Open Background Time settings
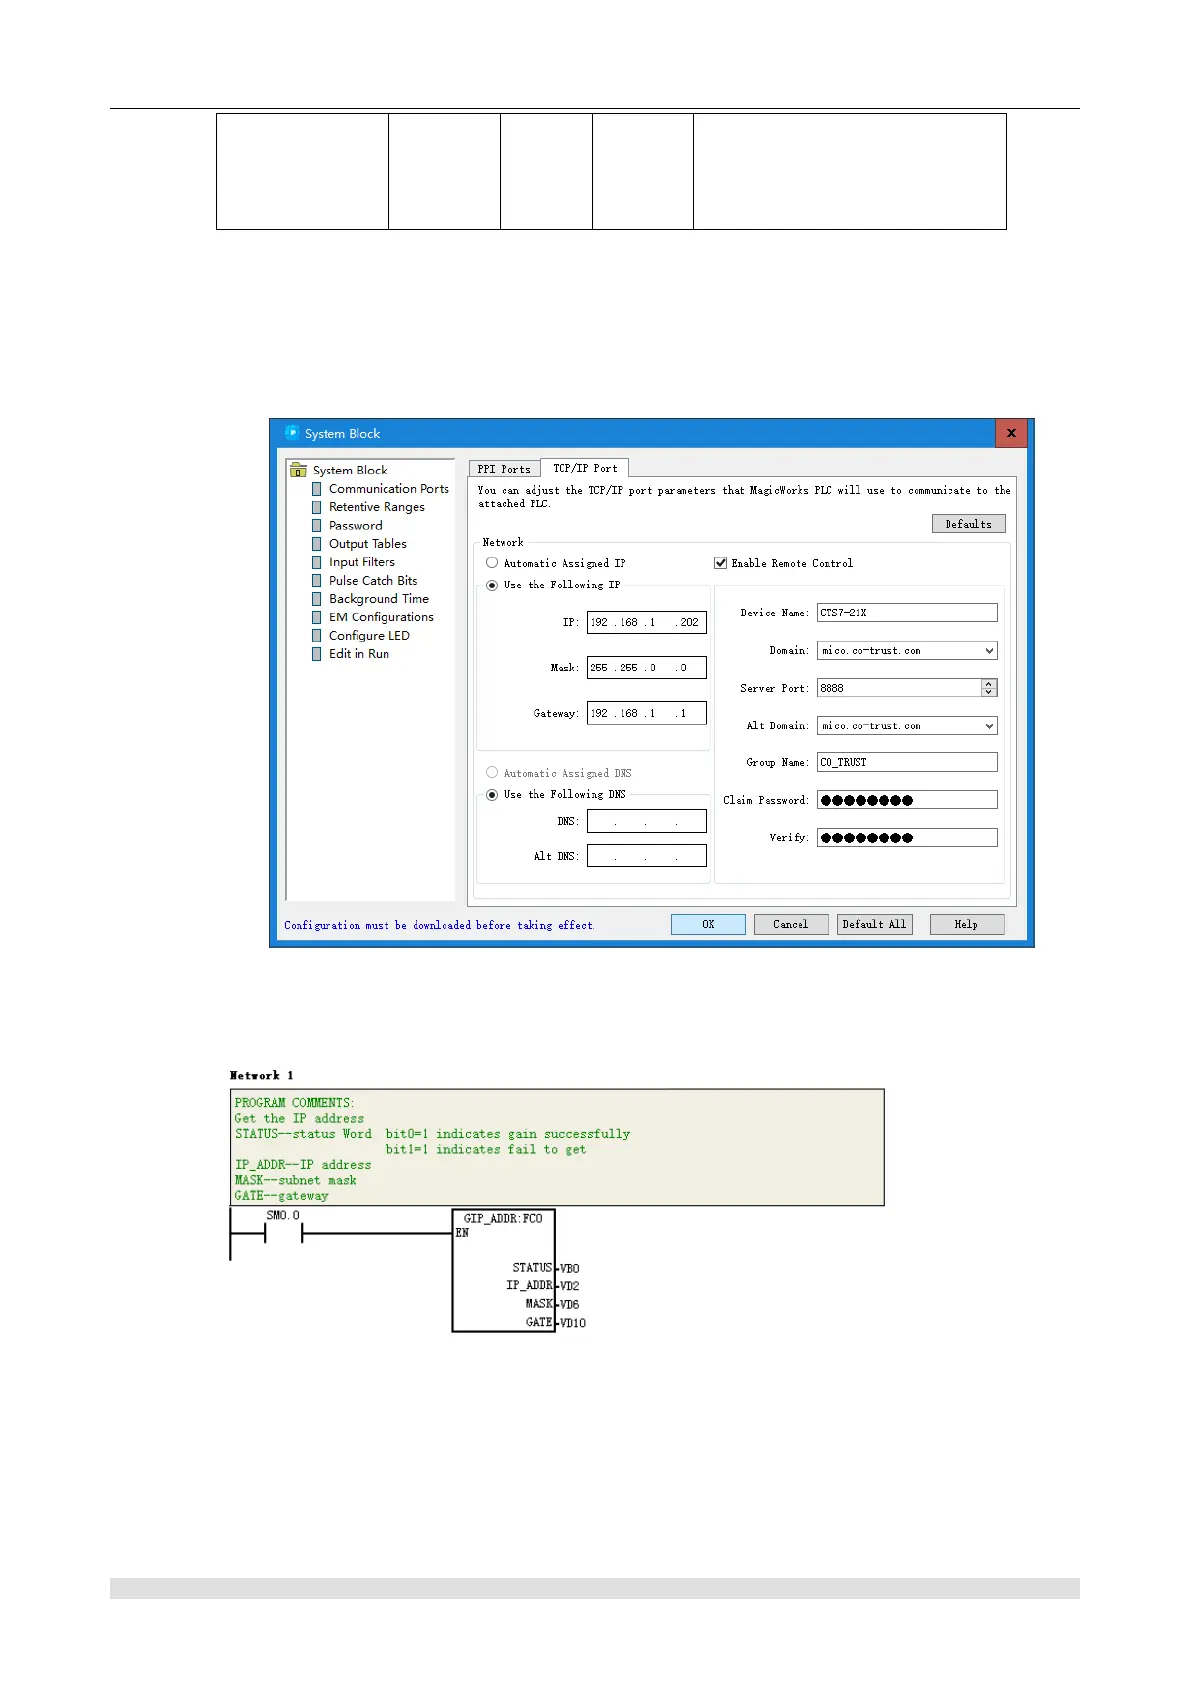 pos(379,599)
